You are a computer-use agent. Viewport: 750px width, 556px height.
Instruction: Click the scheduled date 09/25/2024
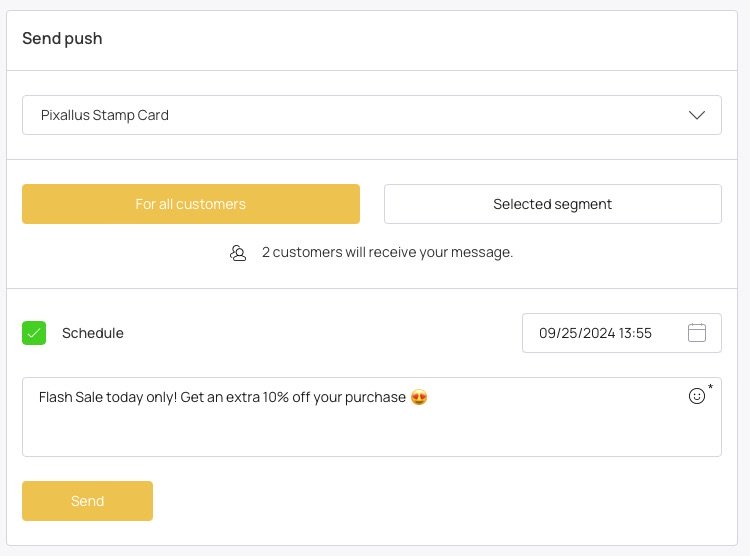point(577,333)
